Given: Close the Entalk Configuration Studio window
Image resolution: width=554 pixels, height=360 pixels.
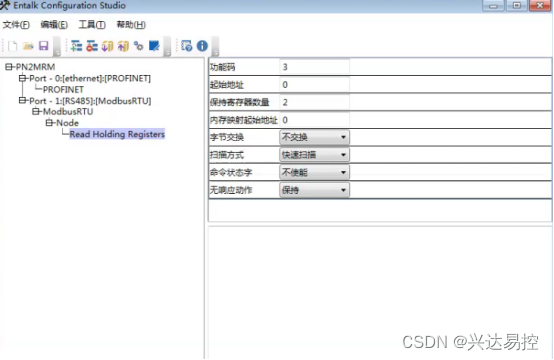Looking at the screenshot, I should point(540,5).
